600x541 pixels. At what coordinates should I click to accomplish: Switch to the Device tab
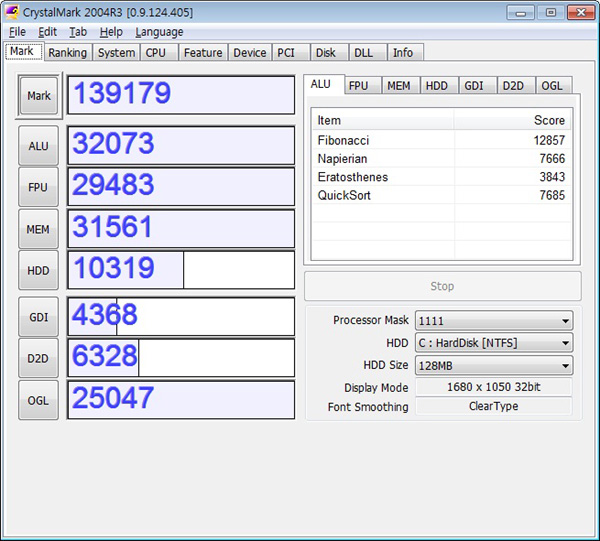pos(250,52)
